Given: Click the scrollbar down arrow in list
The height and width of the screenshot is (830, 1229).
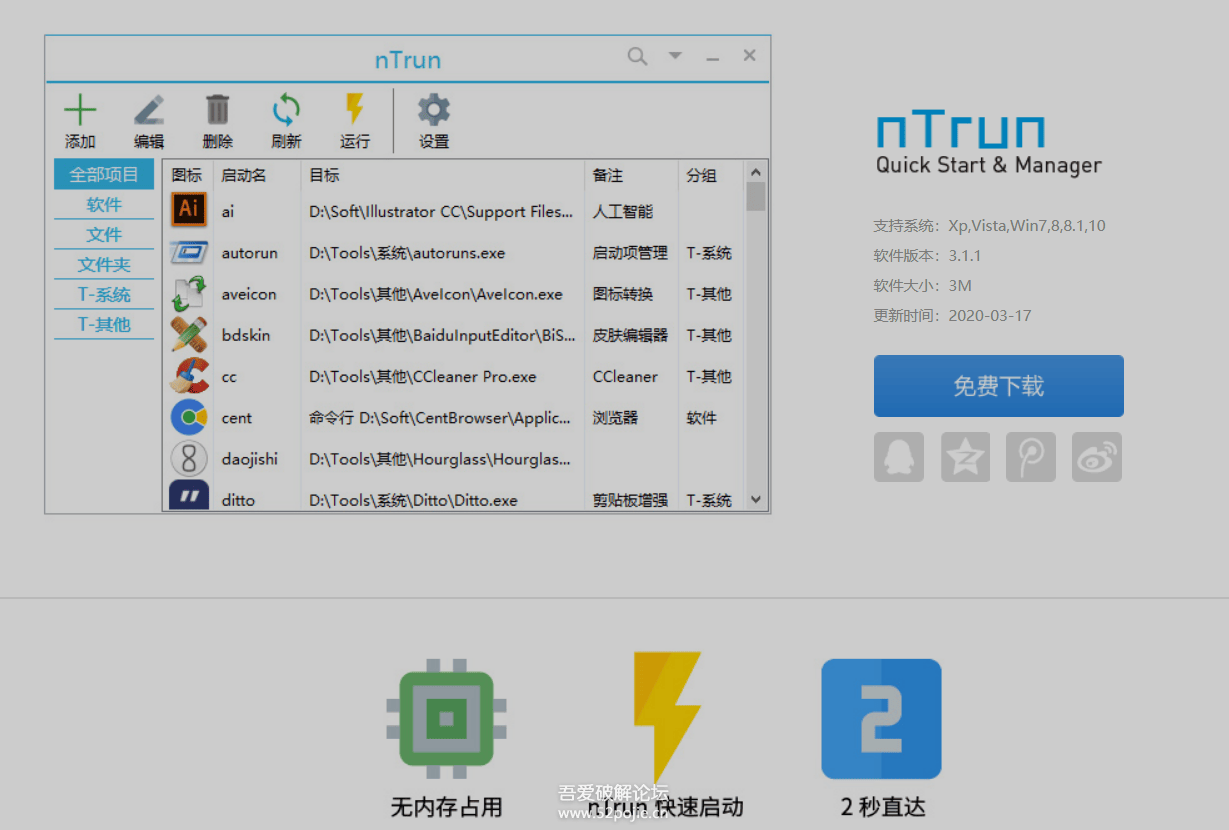Looking at the screenshot, I should click(x=756, y=500).
